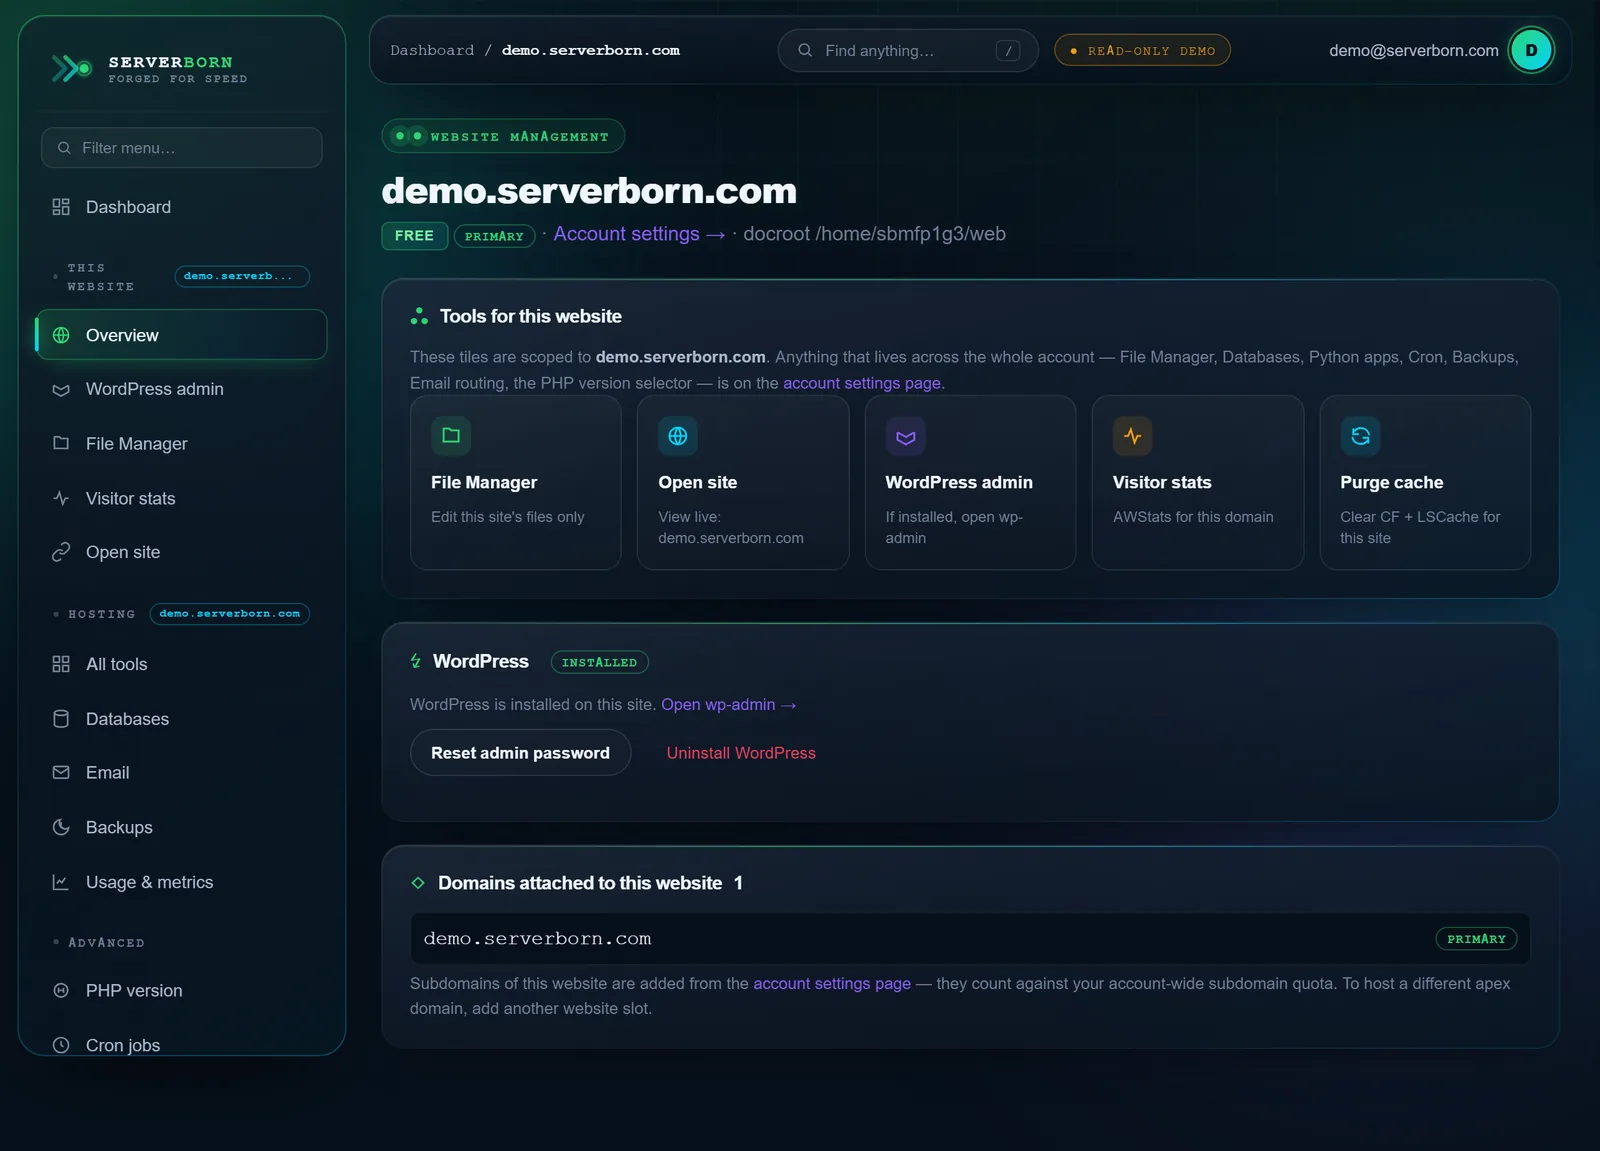
Task: Click the ServerBorn logo icon
Action: tap(72, 68)
